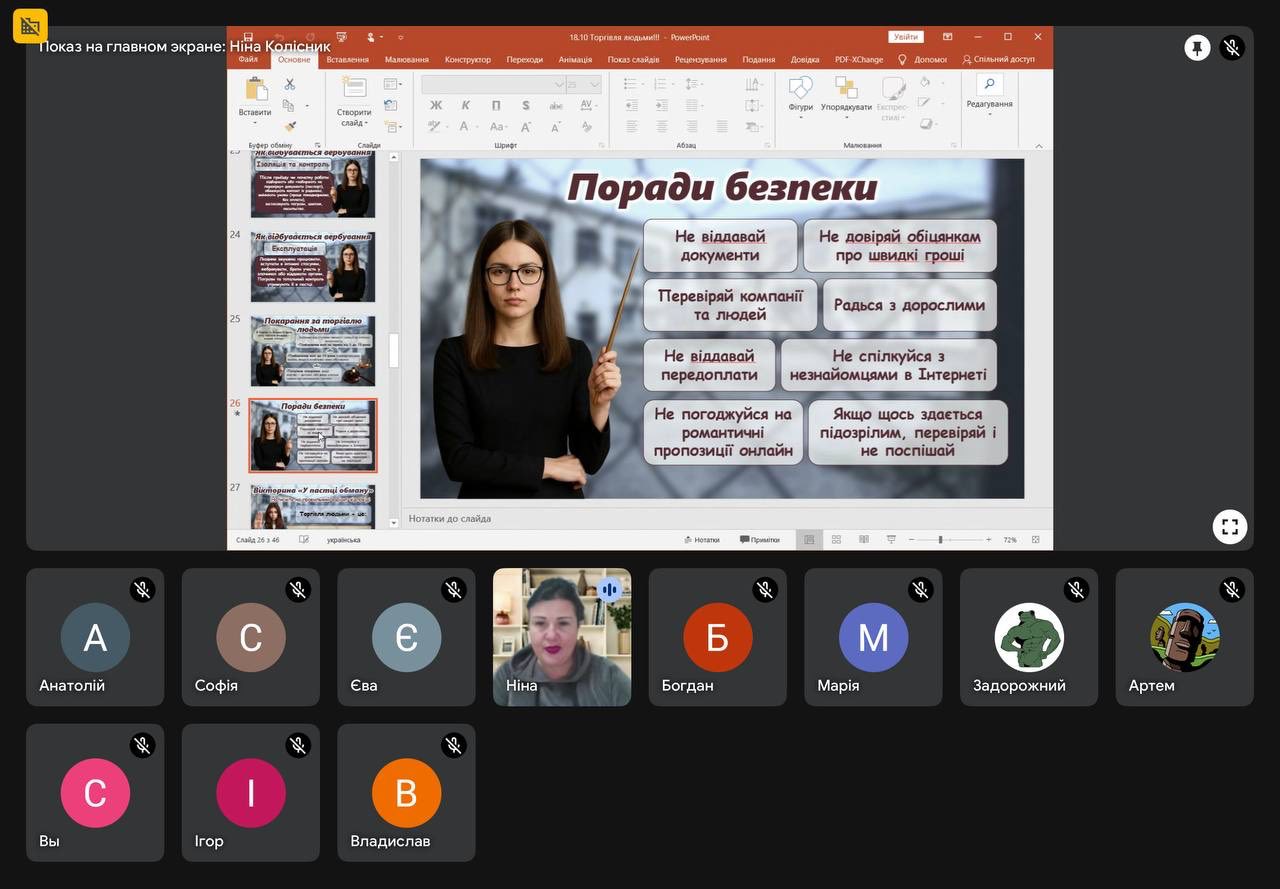Click the Увійти sign-in button
The image size is (1280, 889).
pos(906,37)
